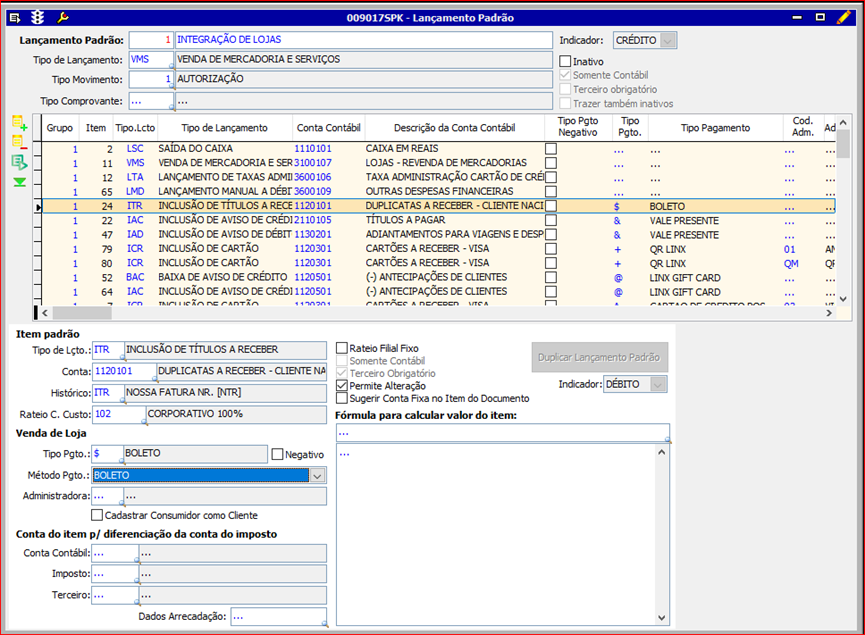Click the grid vertical scrollbar thumb

click(x=843, y=145)
